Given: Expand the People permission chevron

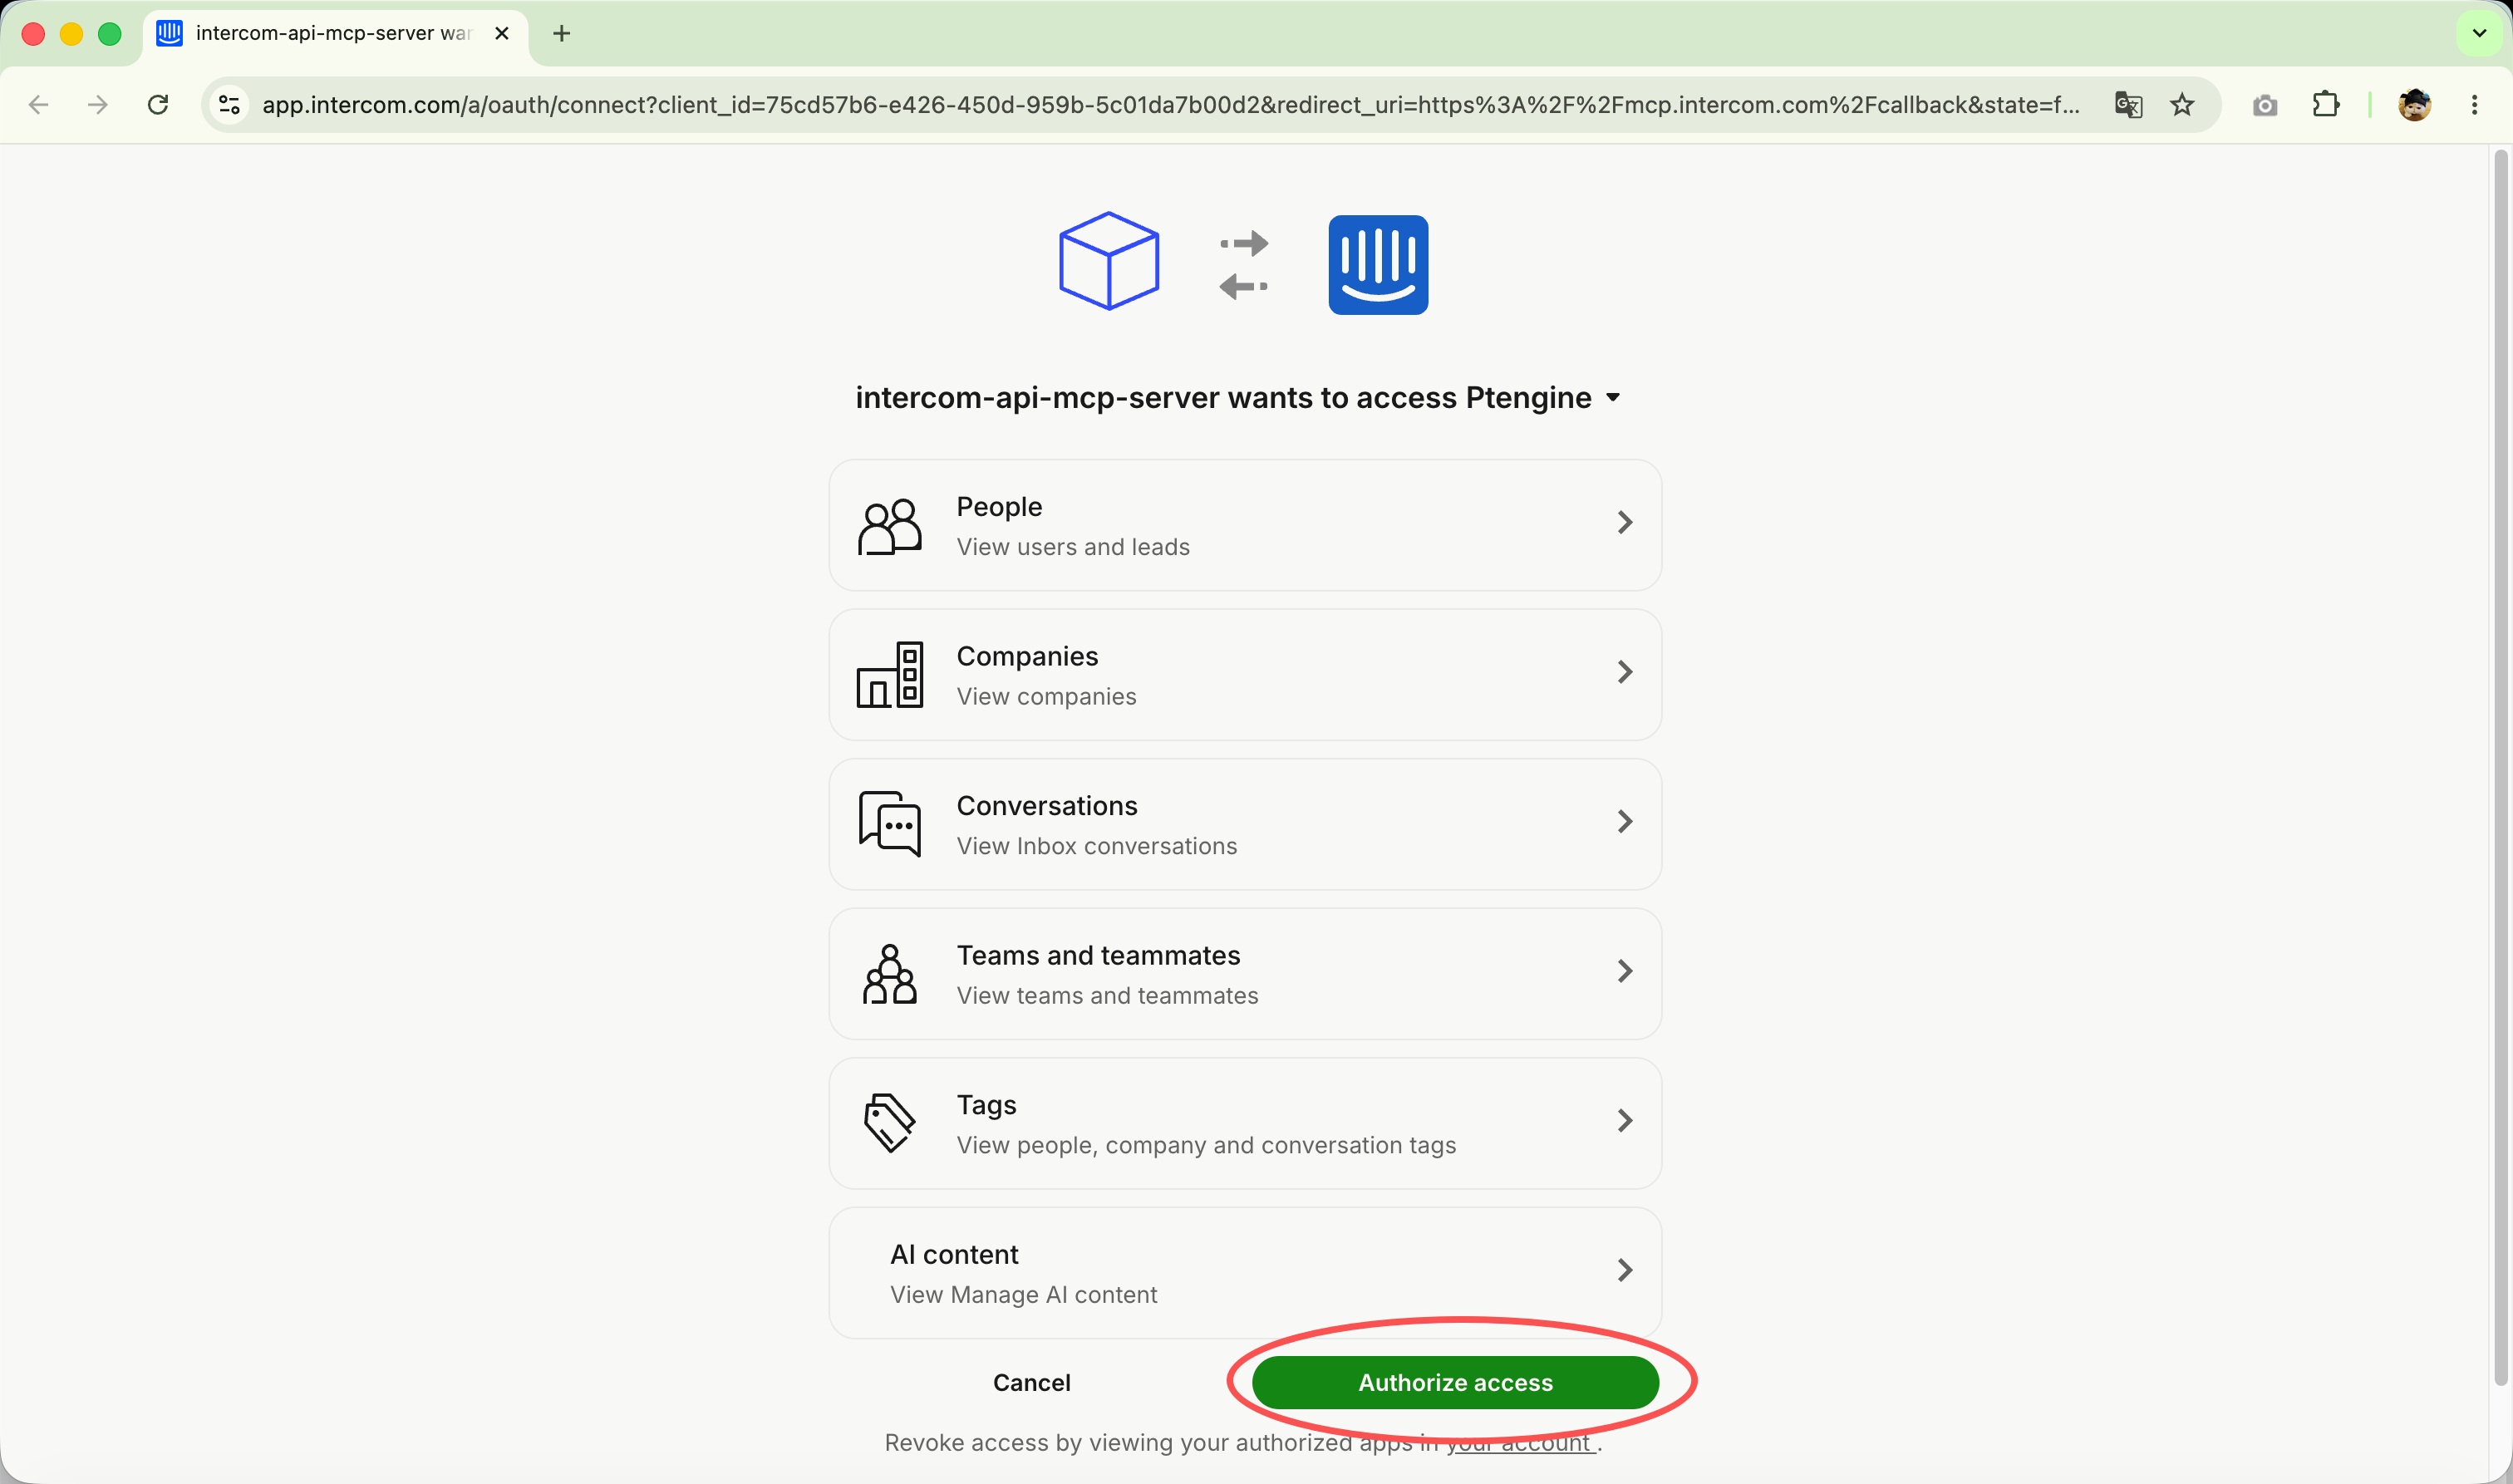Looking at the screenshot, I should [1625, 522].
